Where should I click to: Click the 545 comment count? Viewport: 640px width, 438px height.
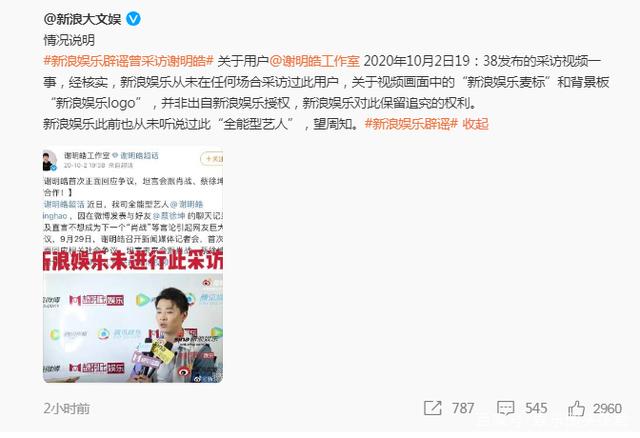click(x=536, y=408)
